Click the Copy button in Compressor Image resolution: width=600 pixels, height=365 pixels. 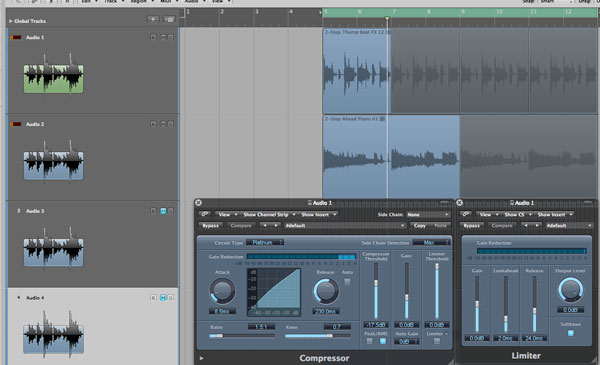[419, 225]
